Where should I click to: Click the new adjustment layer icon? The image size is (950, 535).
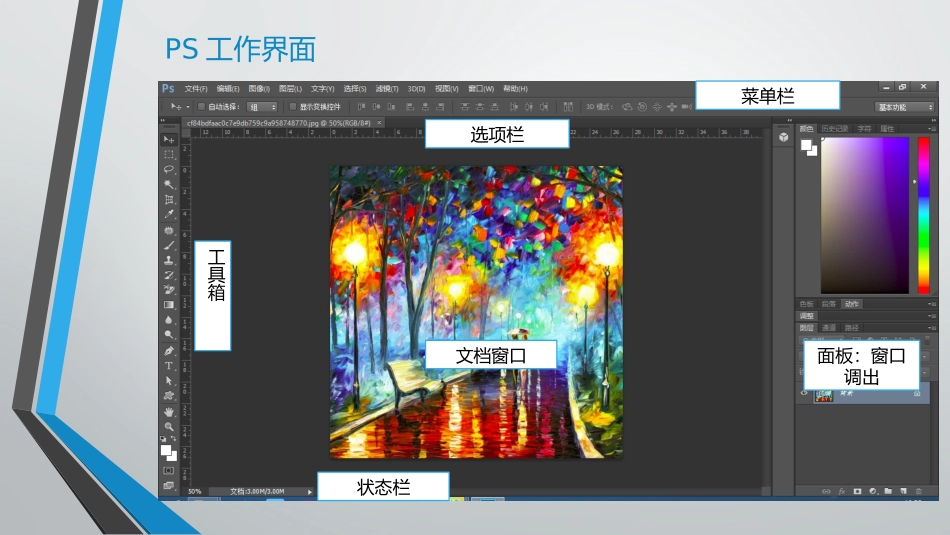tap(873, 491)
